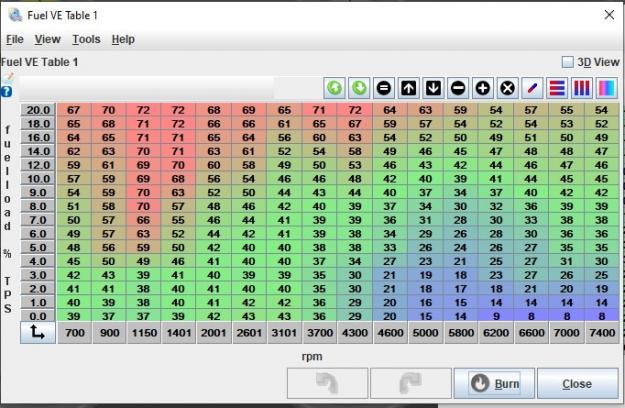
Task: Click the X multiply/scale cells icon
Action: coord(507,88)
